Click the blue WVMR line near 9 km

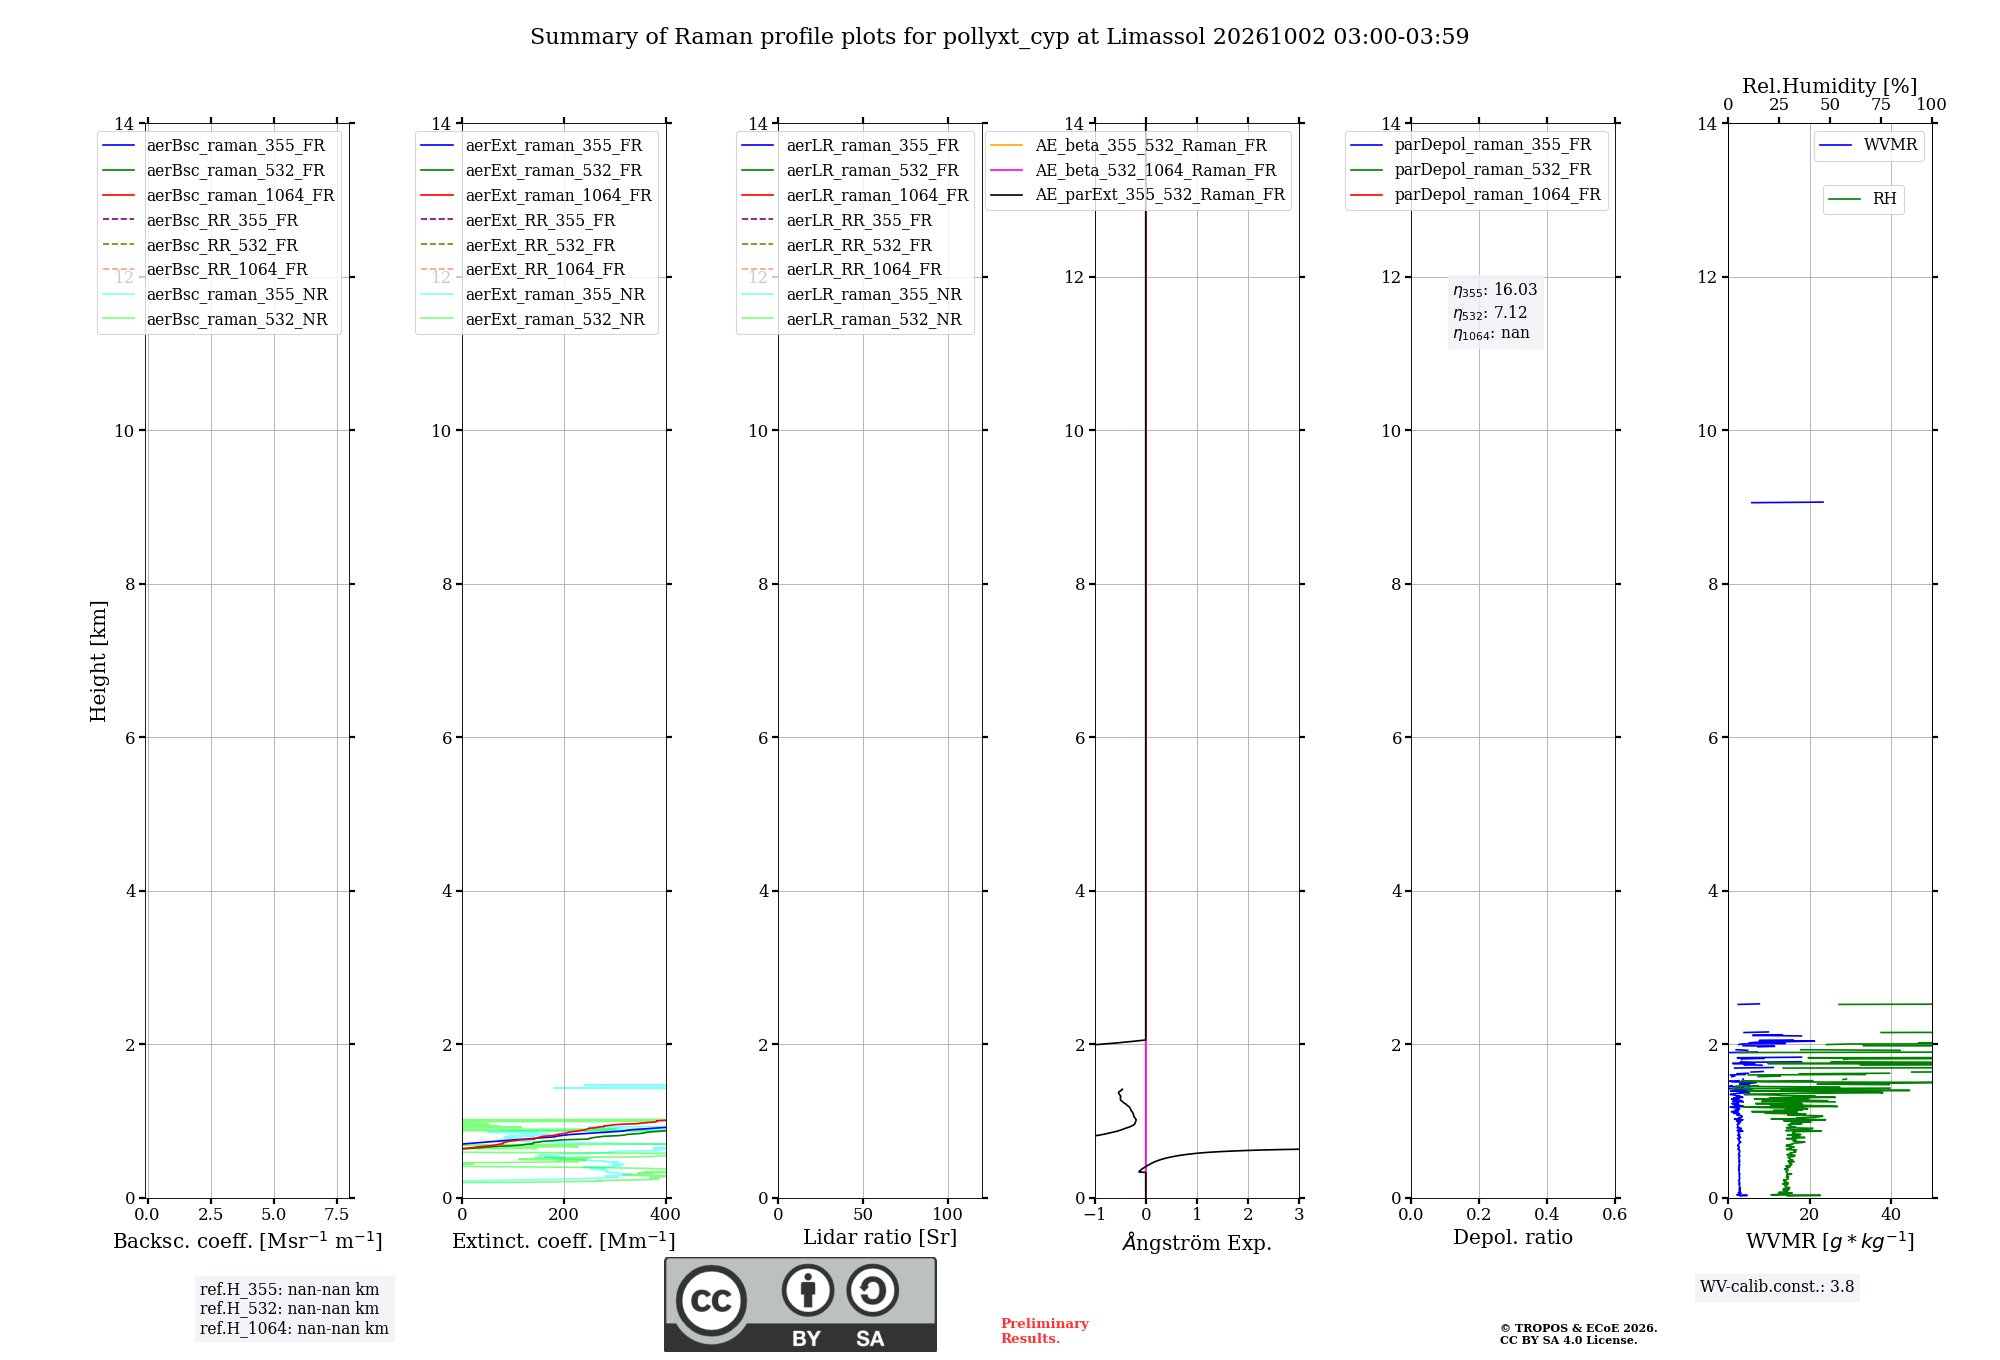coord(1787,502)
